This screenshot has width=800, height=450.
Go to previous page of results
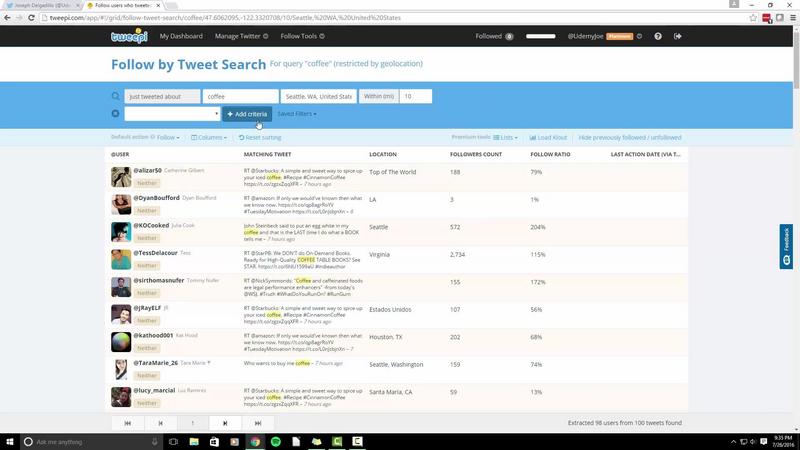pos(160,423)
